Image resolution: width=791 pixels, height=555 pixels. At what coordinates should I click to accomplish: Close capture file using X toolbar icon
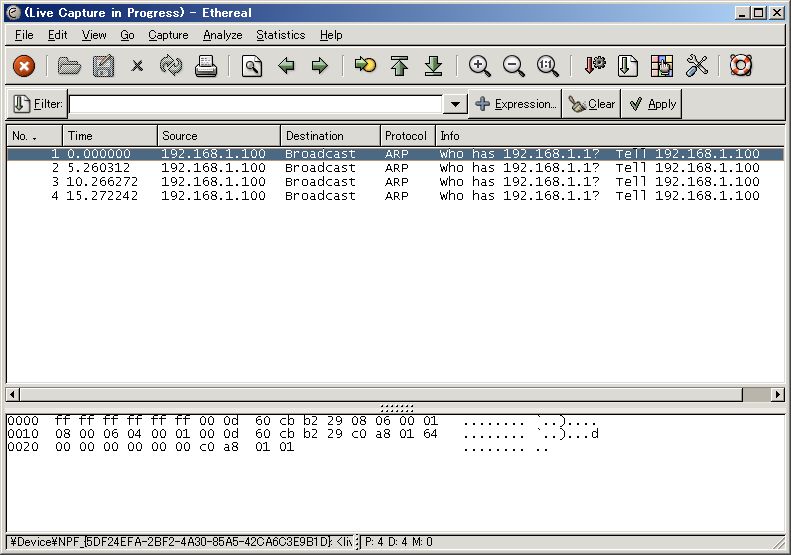(x=137, y=66)
